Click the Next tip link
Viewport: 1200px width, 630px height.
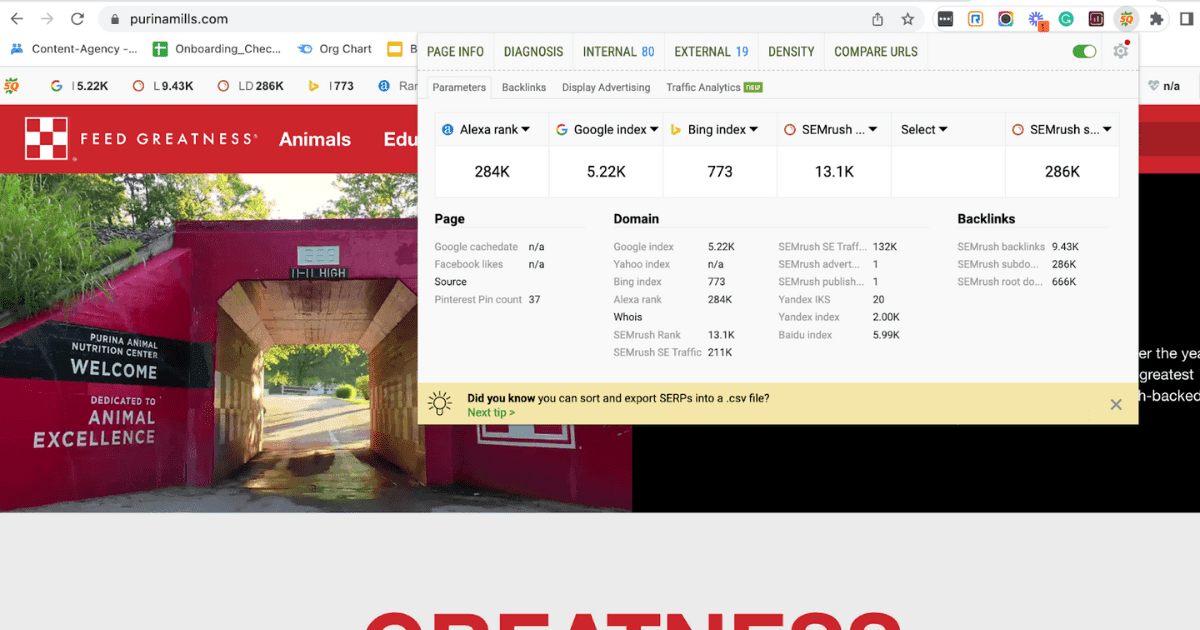click(x=491, y=412)
